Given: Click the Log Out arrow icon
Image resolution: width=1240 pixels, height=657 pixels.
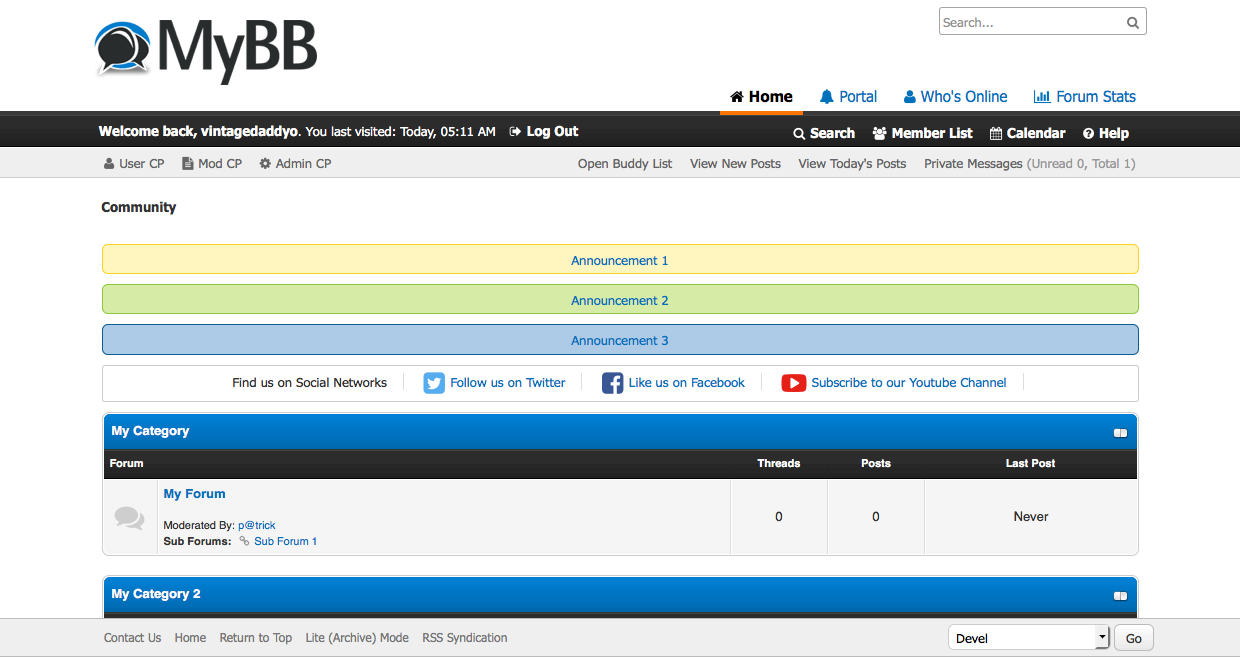Looking at the screenshot, I should coord(516,132).
